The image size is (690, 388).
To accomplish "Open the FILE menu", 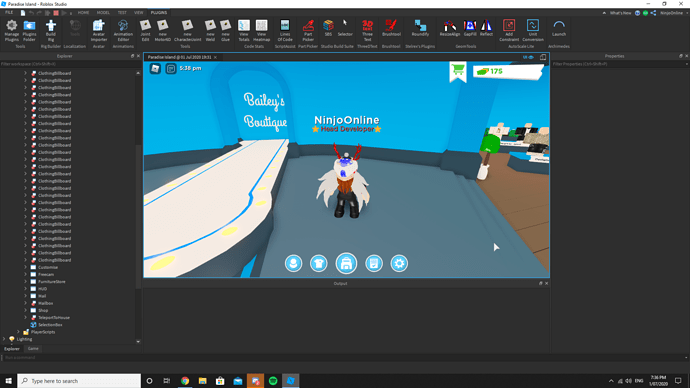I will coord(9,13).
